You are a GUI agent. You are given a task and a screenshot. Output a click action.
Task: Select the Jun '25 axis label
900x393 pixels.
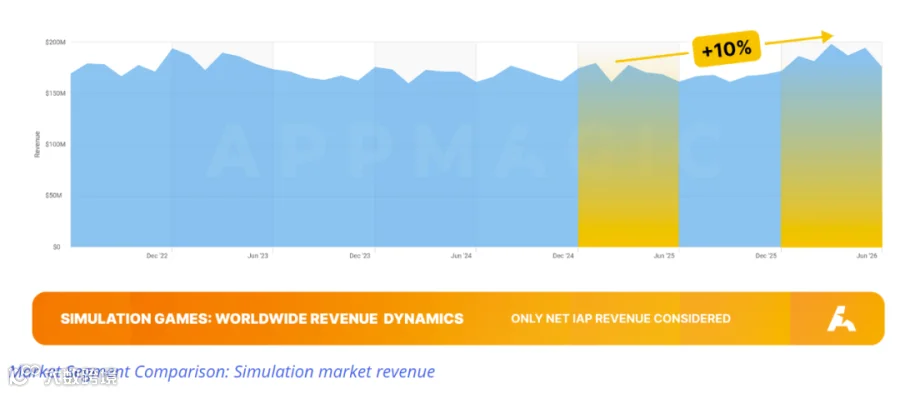click(x=664, y=256)
